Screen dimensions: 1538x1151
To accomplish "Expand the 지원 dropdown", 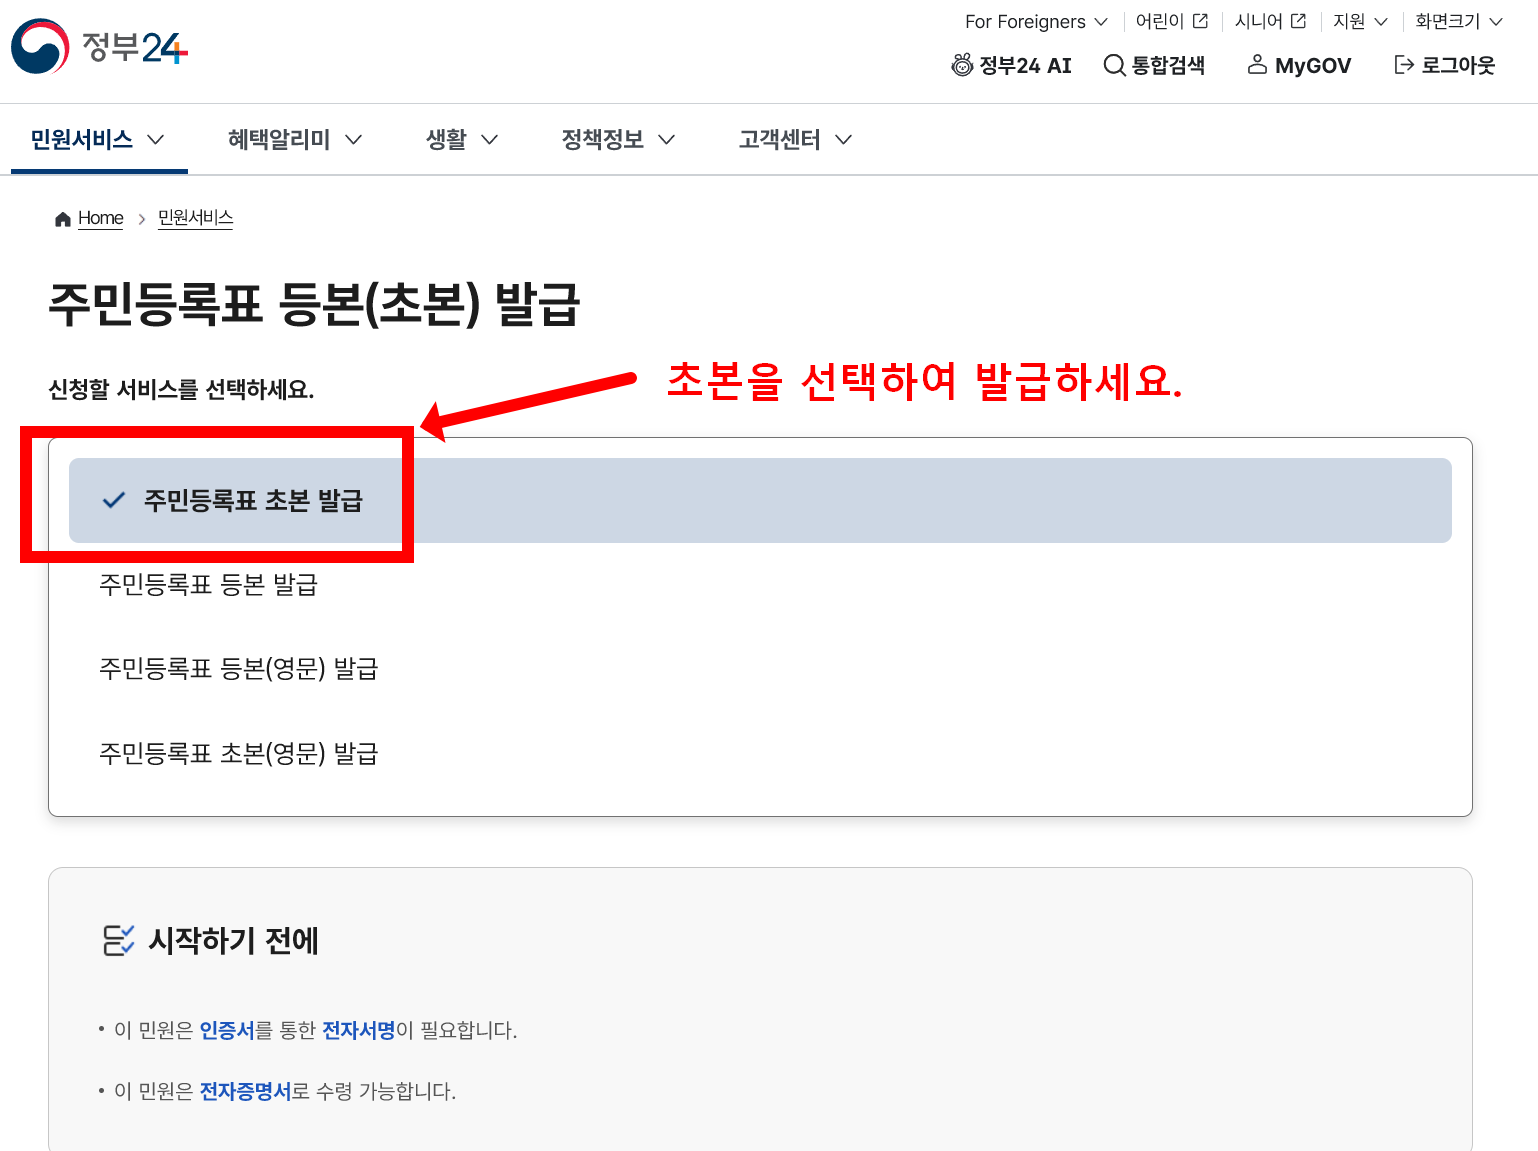I will pyautogui.click(x=1358, y=20).
